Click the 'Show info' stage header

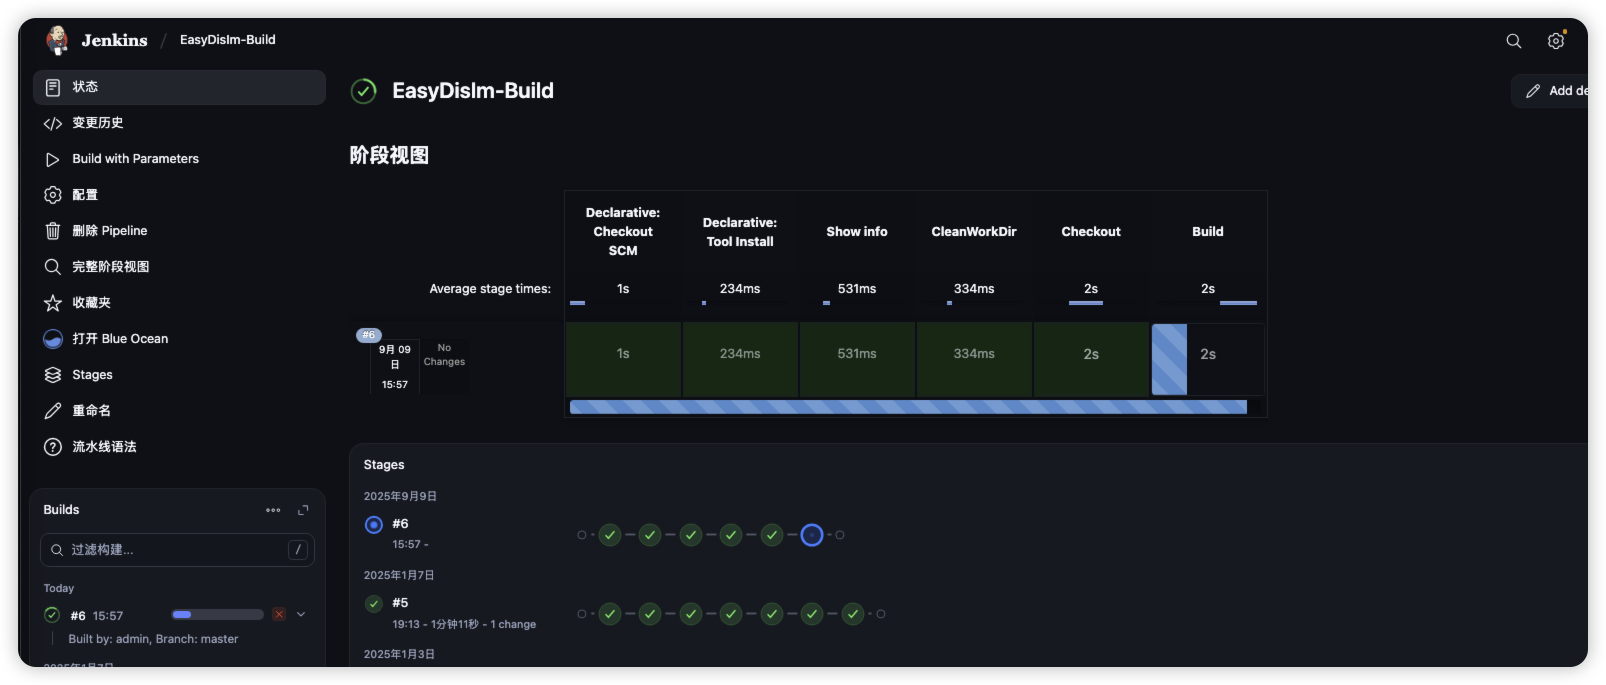click(857, 232)
